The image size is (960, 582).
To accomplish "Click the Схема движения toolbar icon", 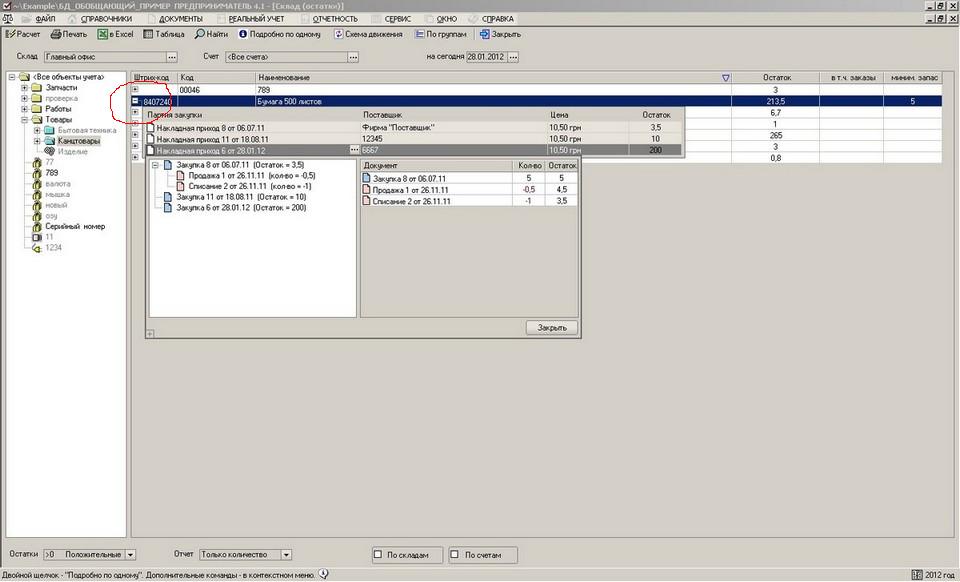I will [x=339, y=34].
